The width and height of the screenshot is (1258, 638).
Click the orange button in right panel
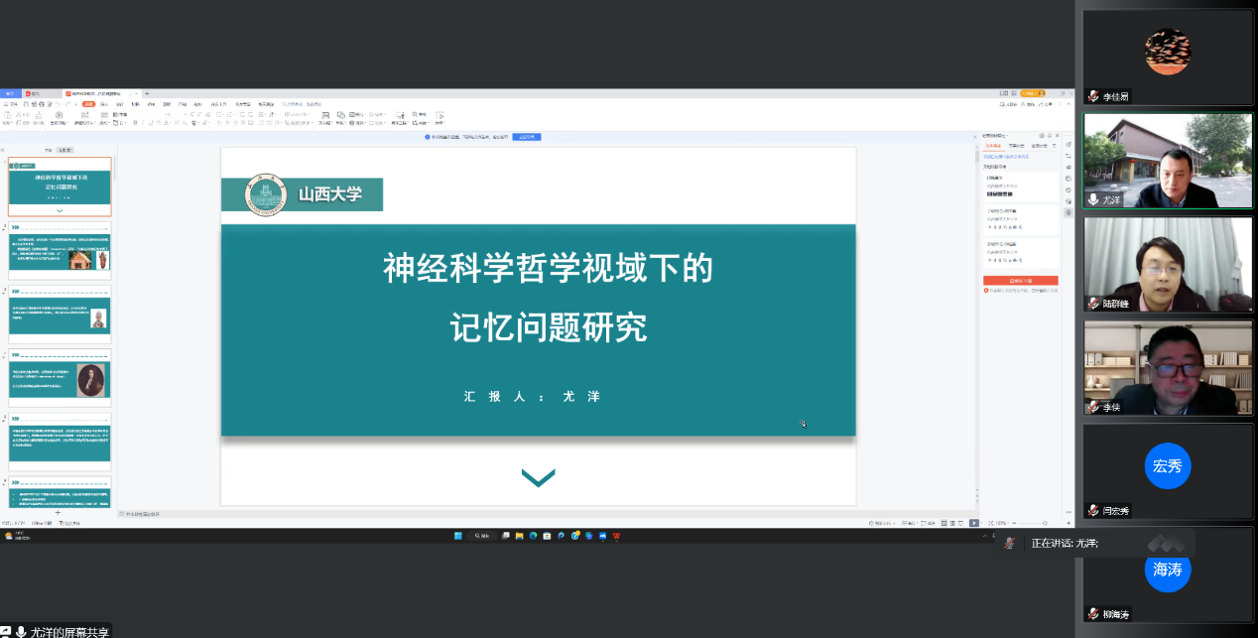tap(1020, 280)
